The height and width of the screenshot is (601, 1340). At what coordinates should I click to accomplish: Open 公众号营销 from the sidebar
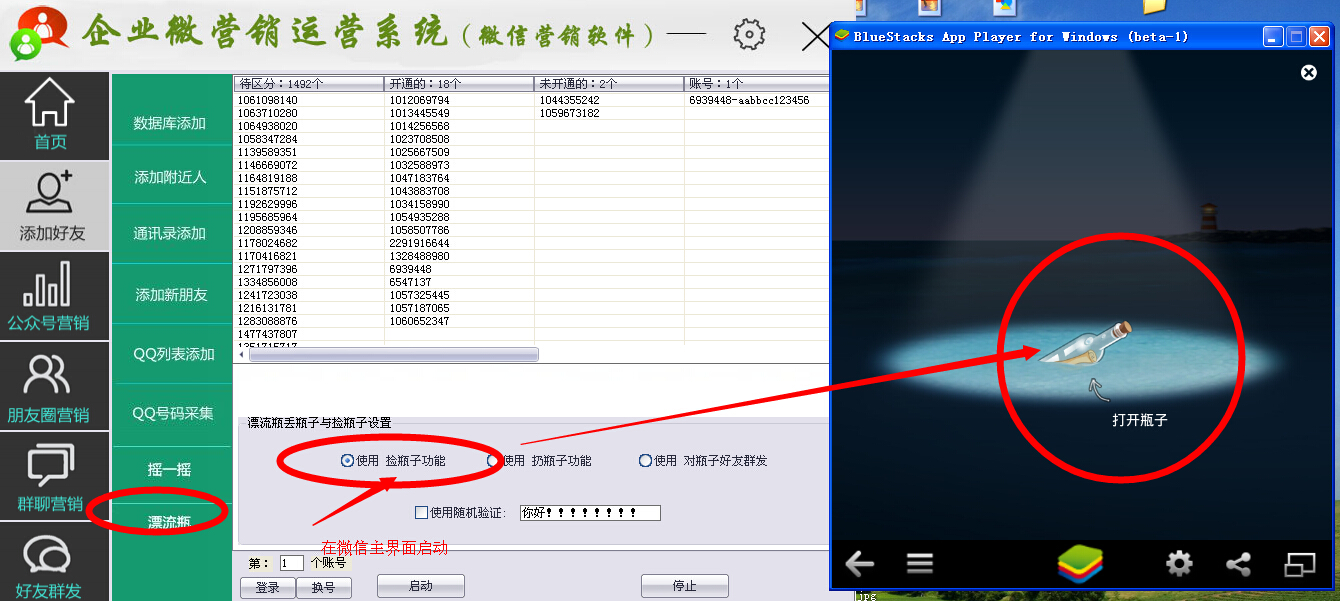[x=49, y=295]
